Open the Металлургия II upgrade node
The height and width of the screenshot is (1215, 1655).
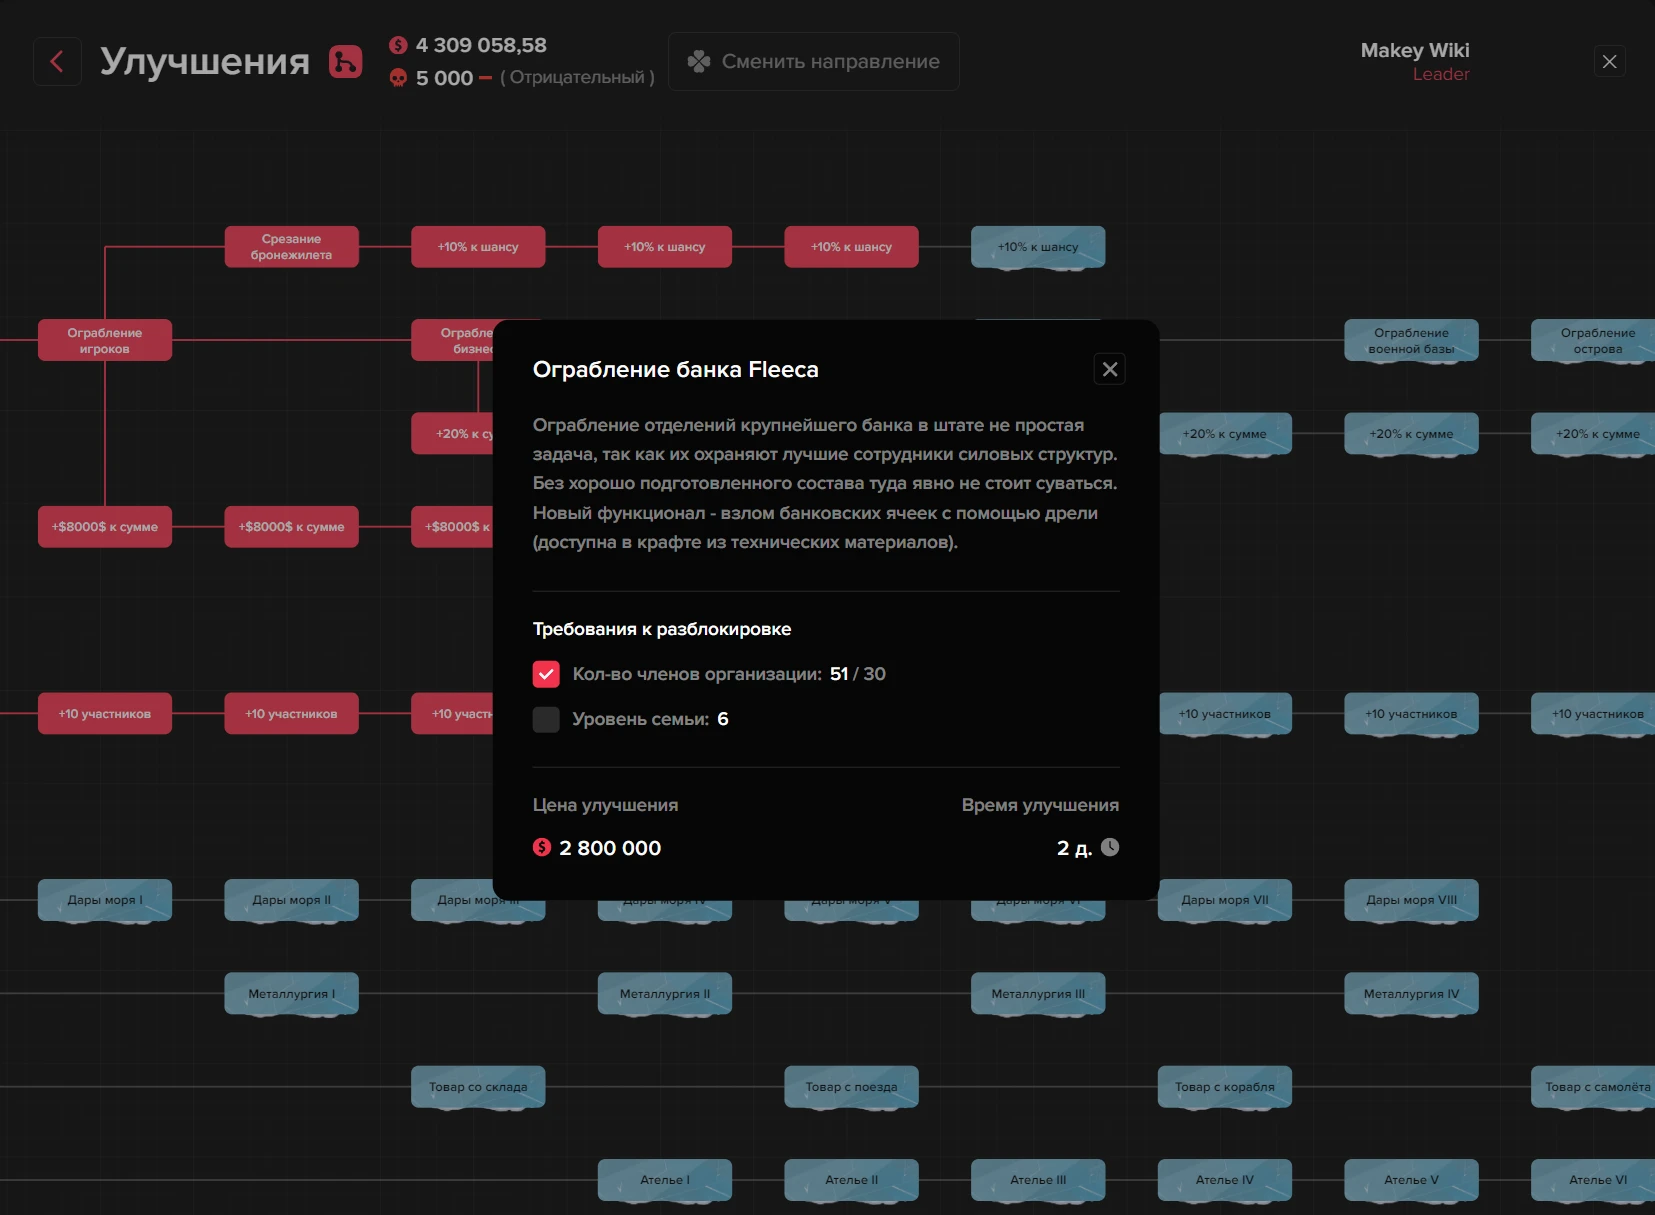click(664, 993)
